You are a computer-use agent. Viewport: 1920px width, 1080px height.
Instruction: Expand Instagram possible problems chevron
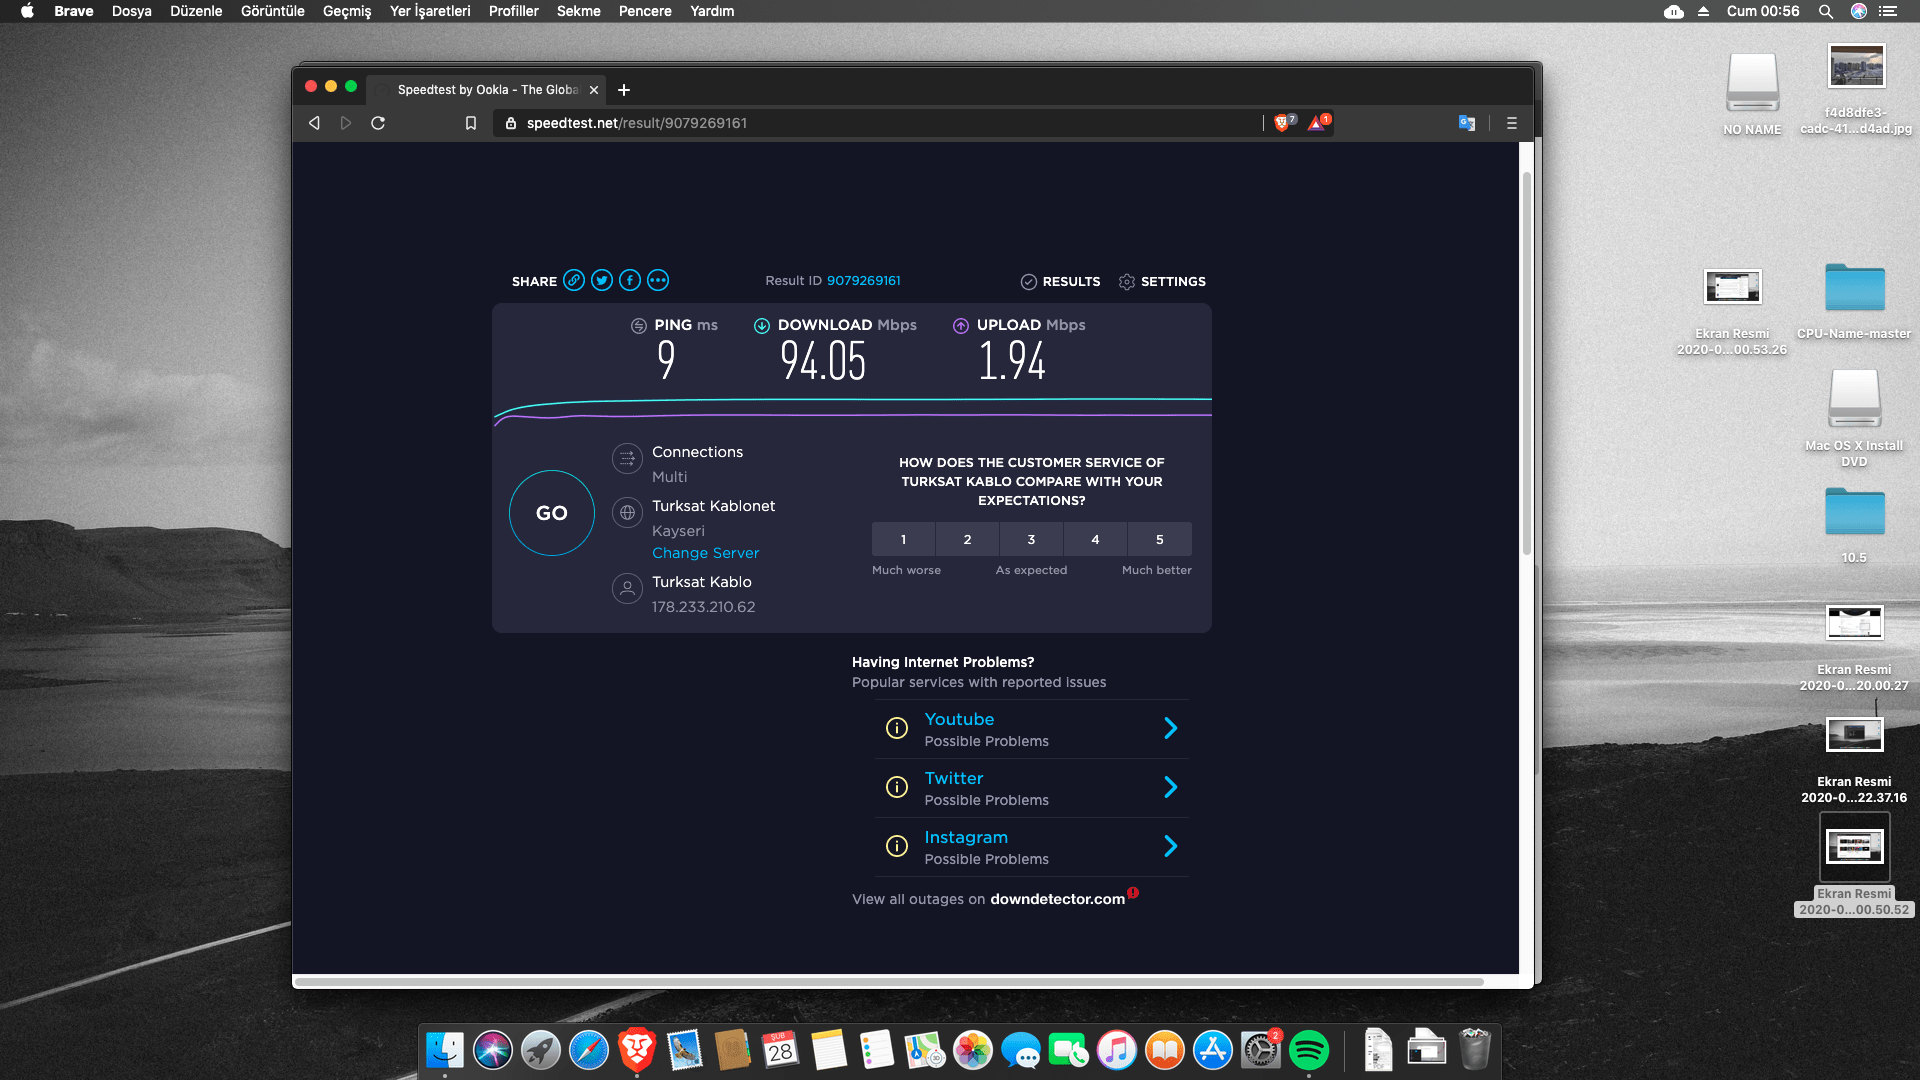(1170, 847)
